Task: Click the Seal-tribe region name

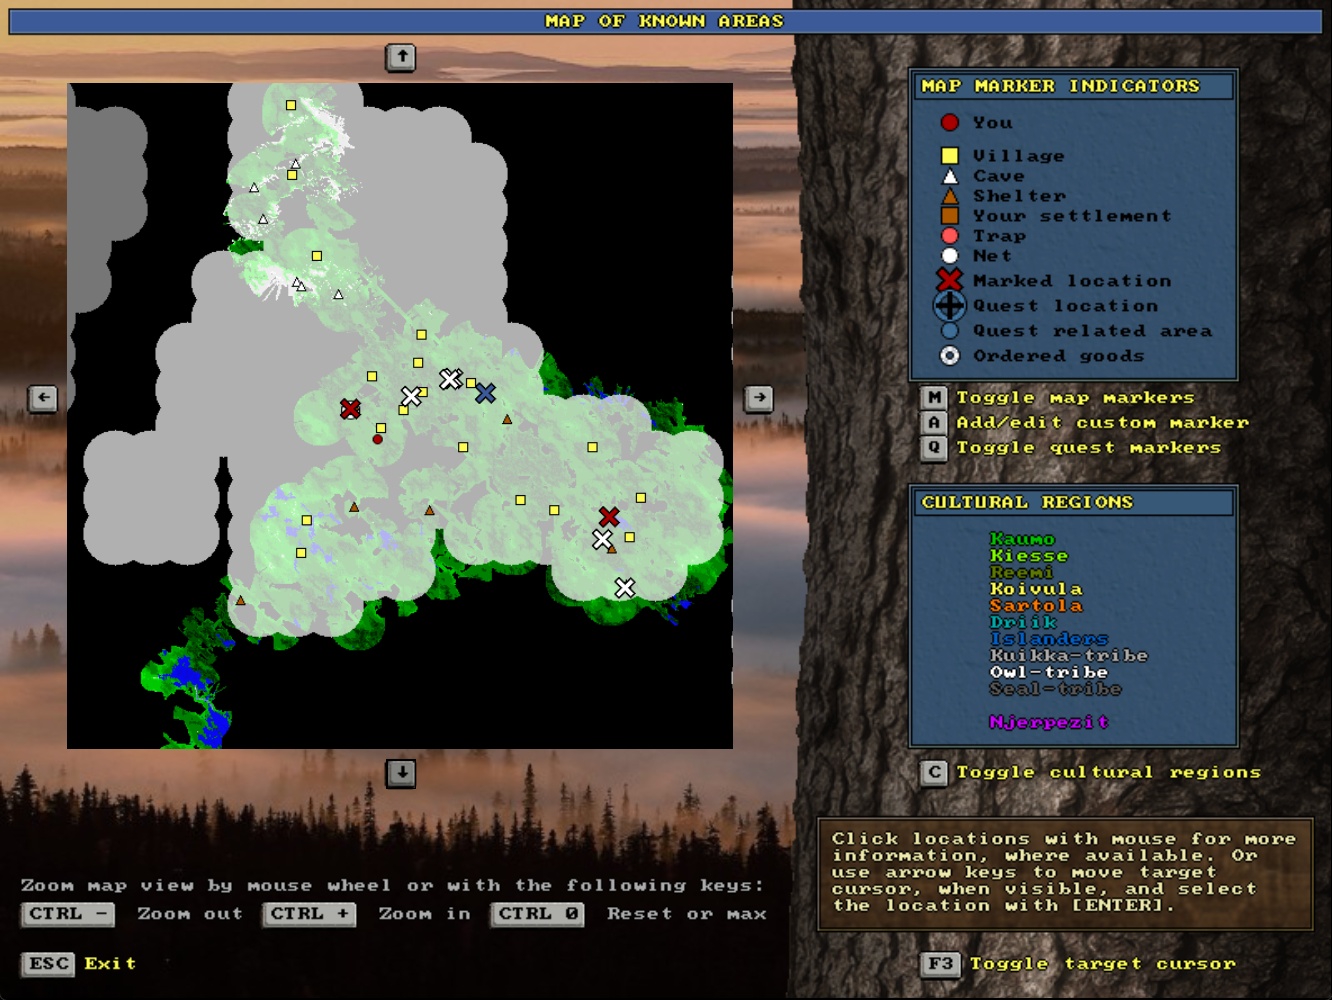Action: pyautogui.click(x=1055, y=689)
